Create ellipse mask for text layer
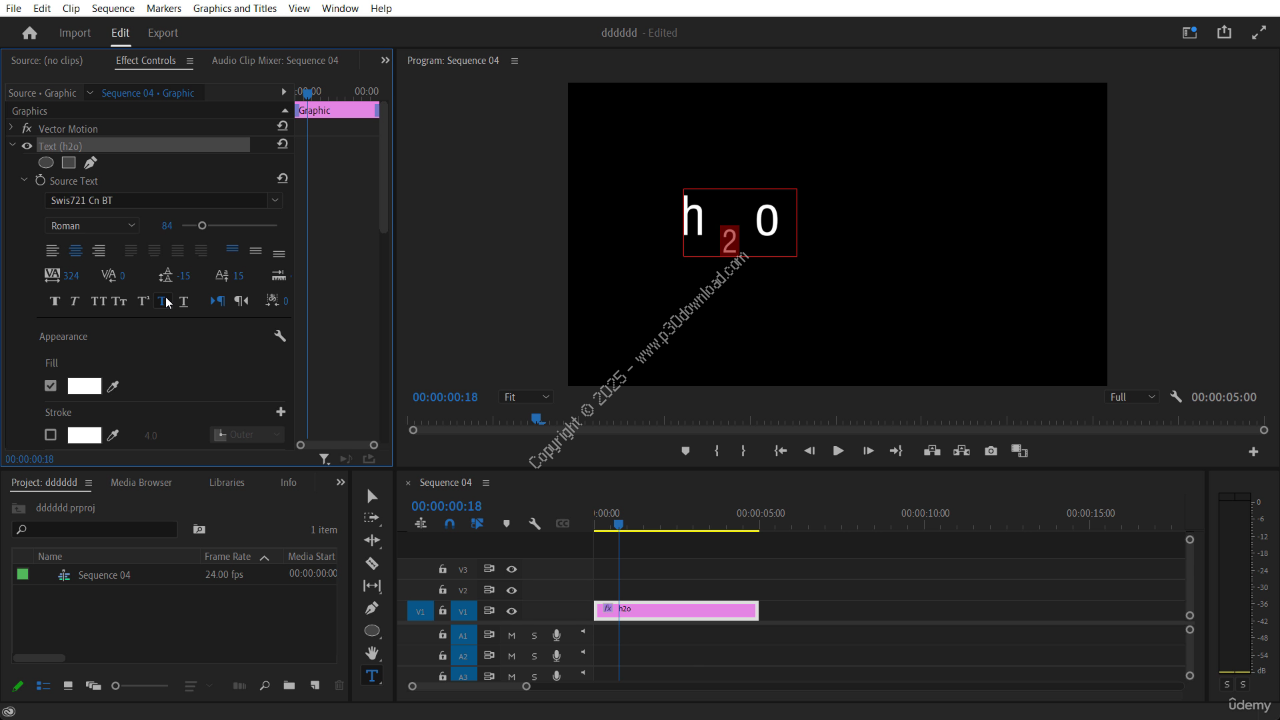The width and height of the screenshot is (1280, 720). tap(46, 163)
